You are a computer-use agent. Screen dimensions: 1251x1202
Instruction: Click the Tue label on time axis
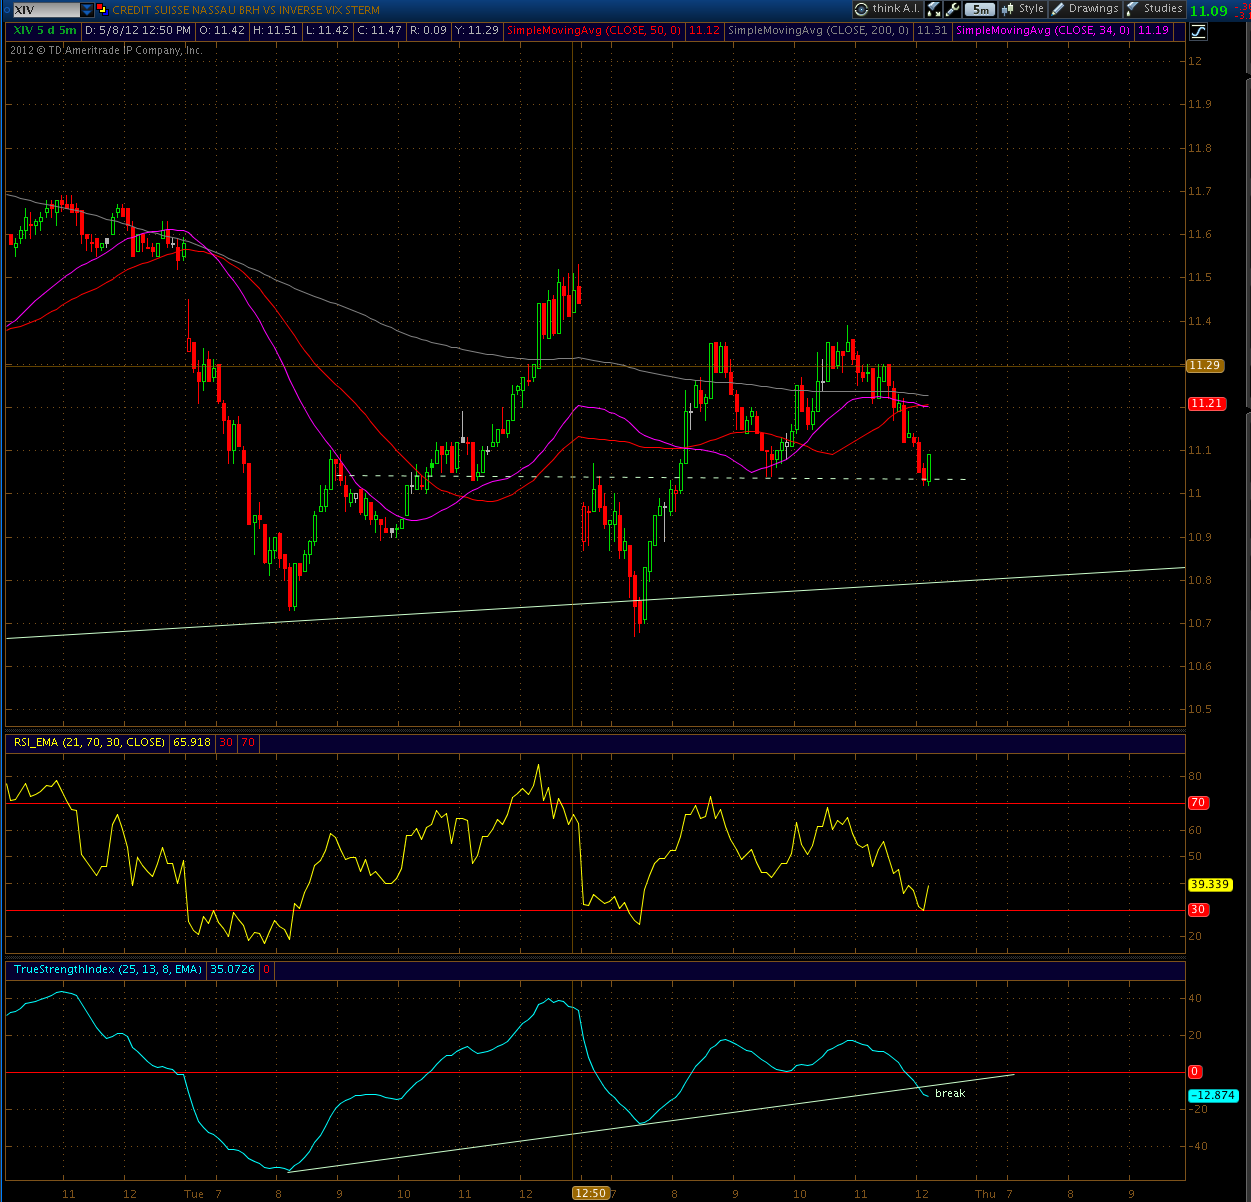(194, 1193)
